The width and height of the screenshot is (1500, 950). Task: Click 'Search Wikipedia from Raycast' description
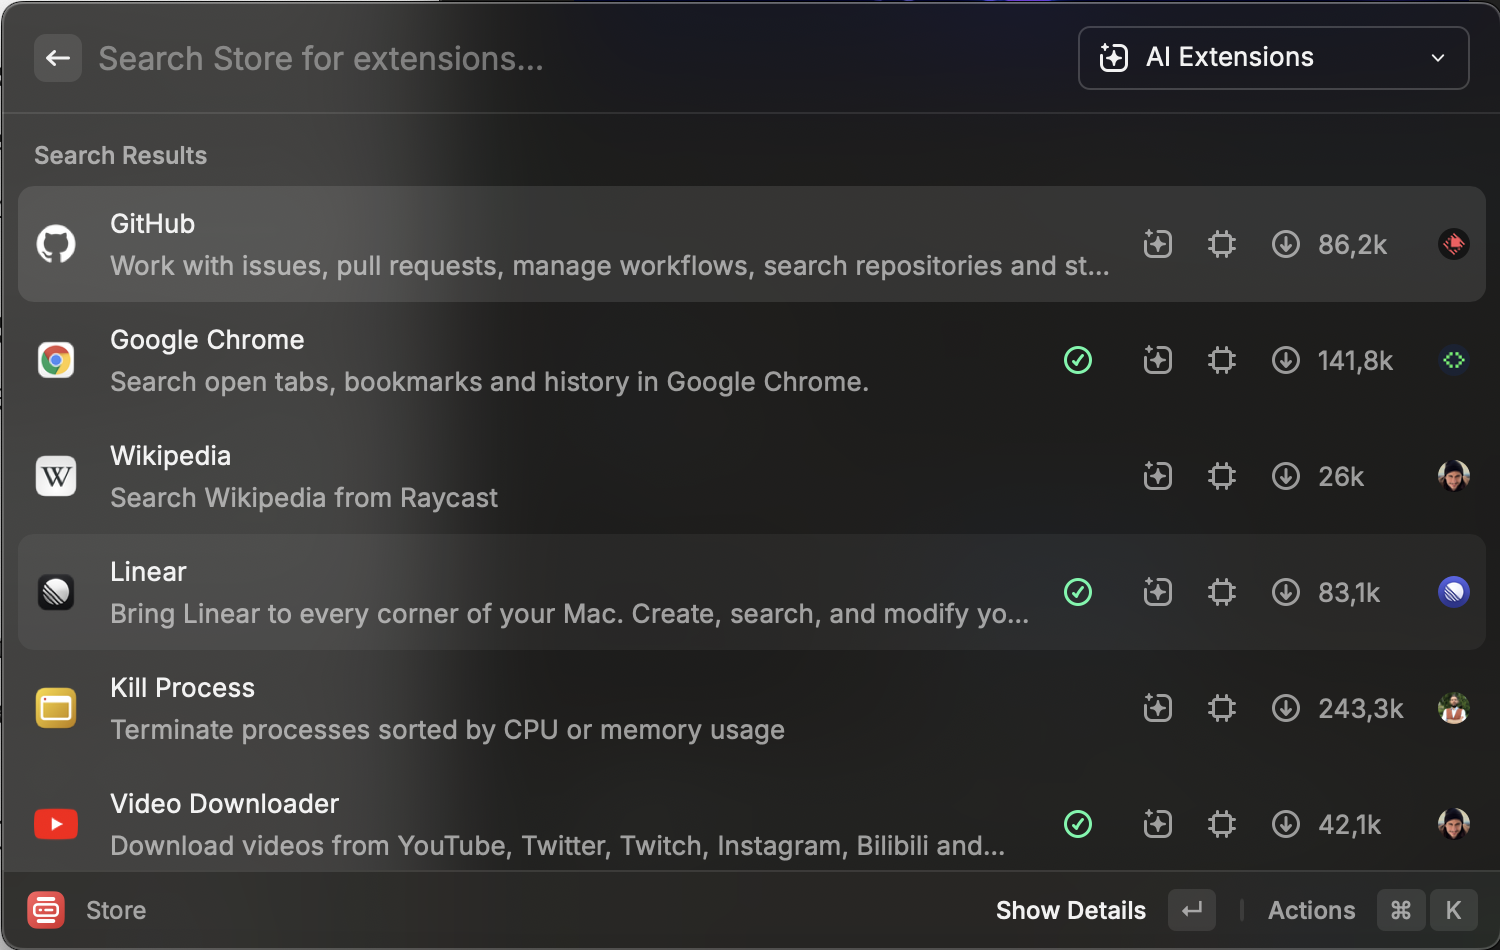304,498
